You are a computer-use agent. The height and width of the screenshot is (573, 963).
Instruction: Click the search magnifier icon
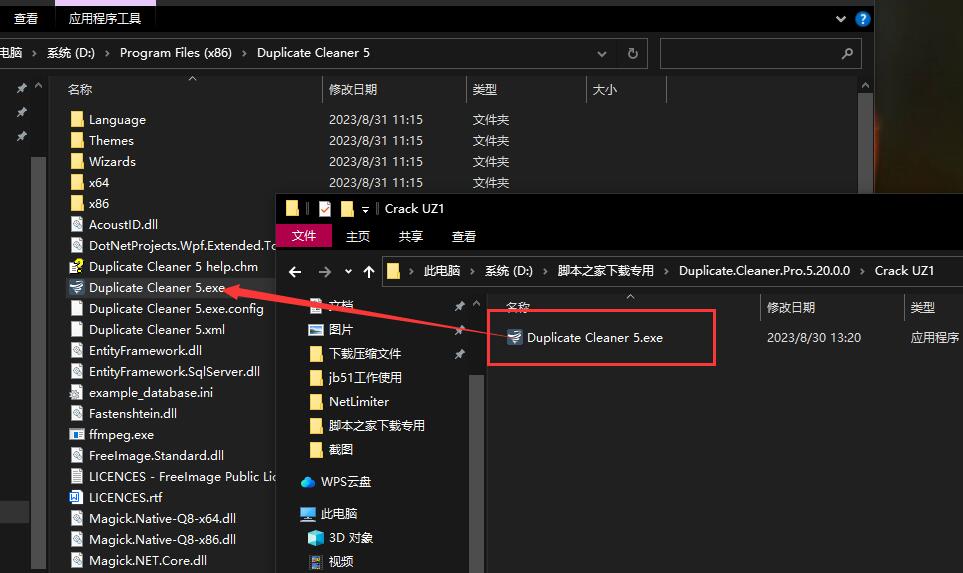[848, 53]
